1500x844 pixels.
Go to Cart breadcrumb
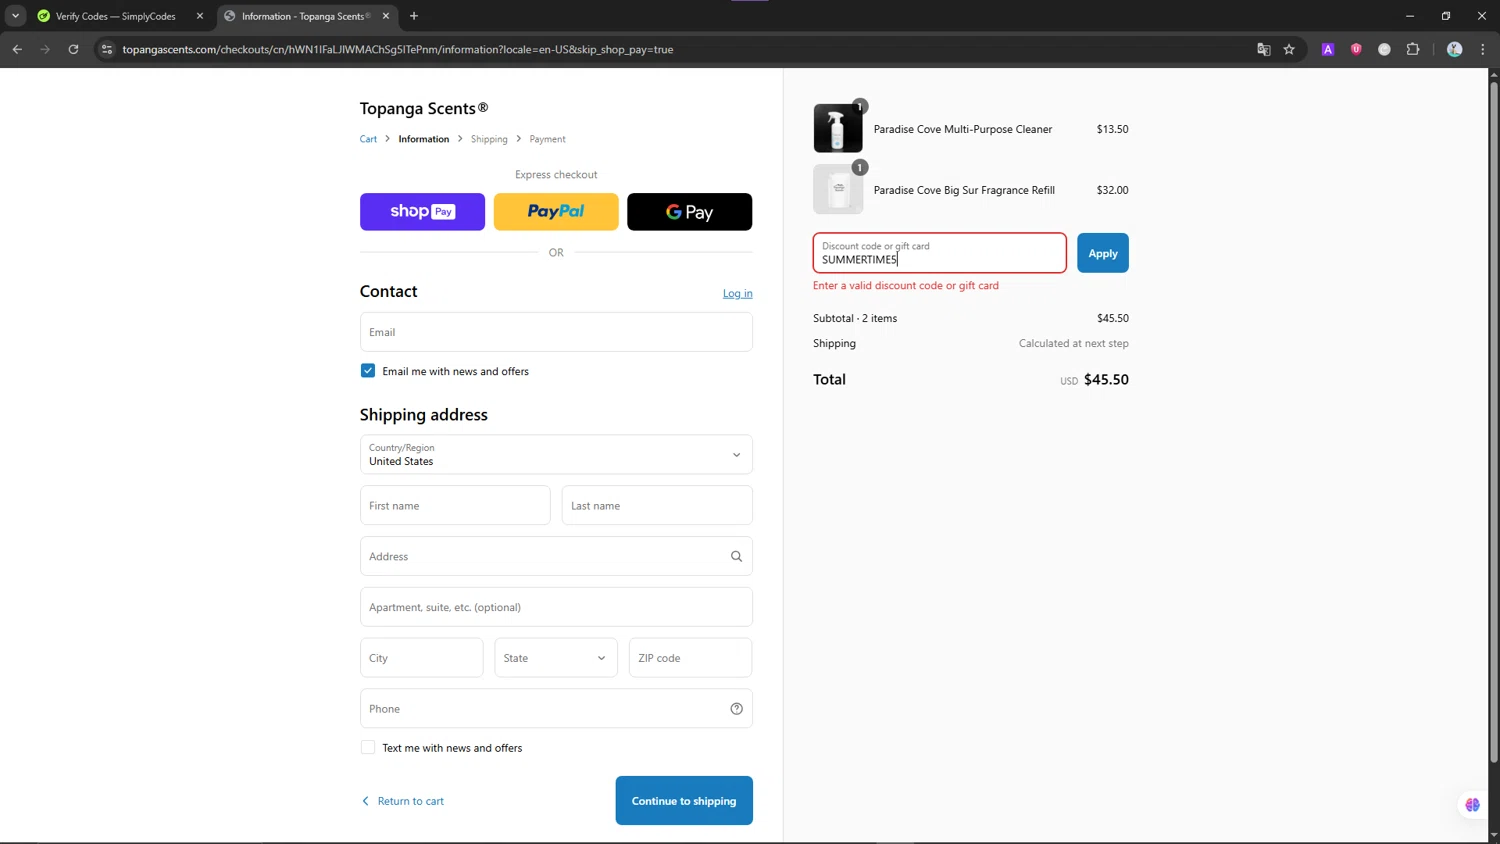click(368, 139)
